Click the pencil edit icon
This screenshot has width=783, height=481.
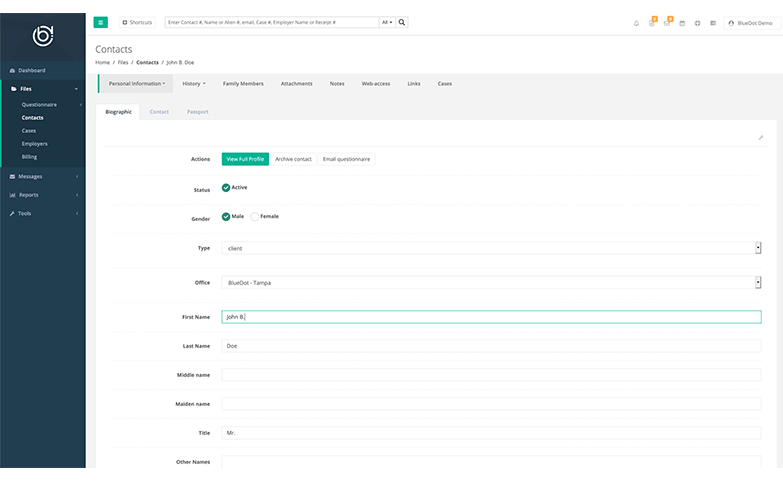[x=760, y=137]
